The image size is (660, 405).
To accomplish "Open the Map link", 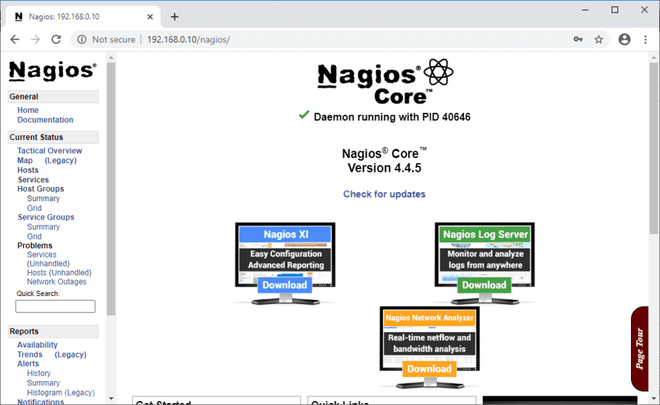I will (x=25, y=160).
